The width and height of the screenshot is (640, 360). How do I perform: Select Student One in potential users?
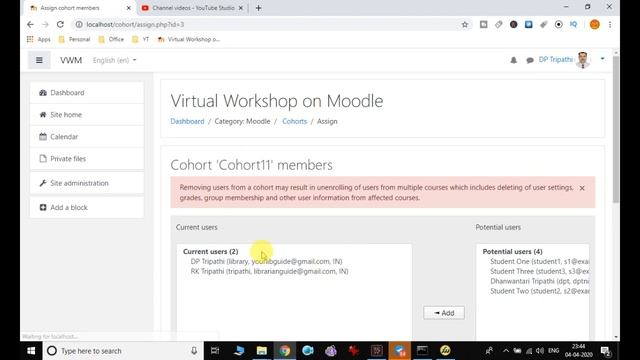539,261
